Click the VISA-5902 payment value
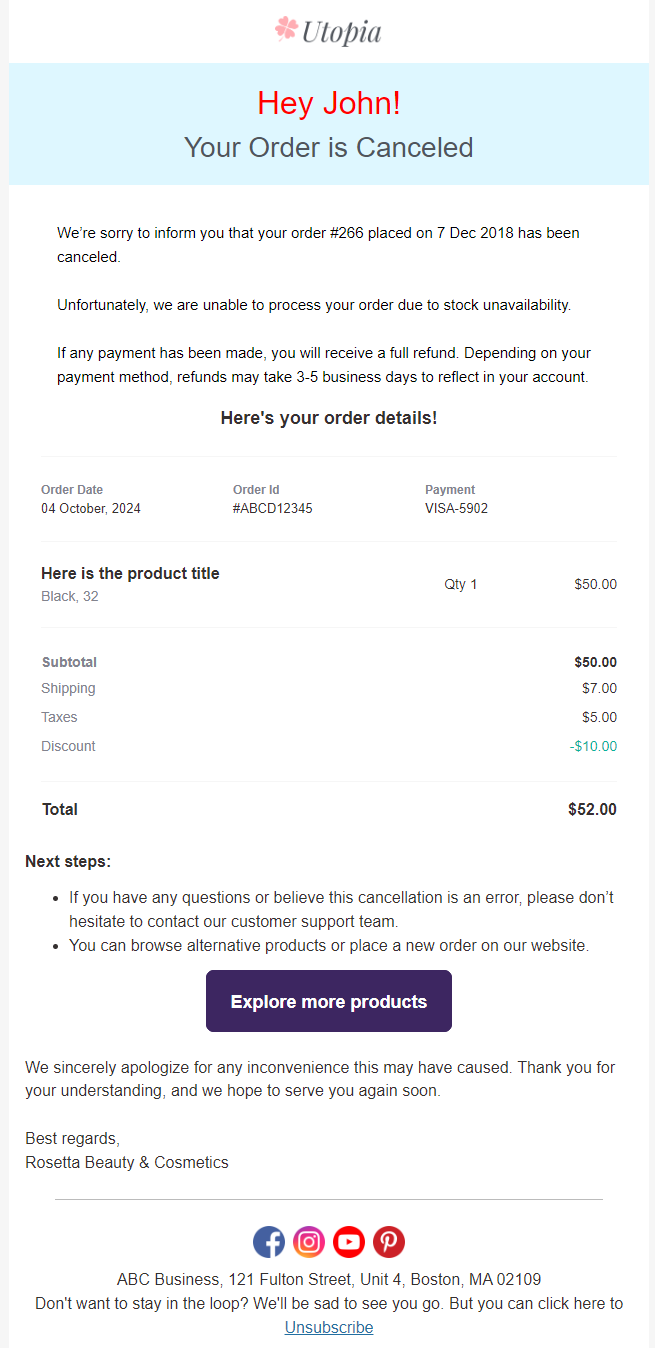 (x=457, y=508)
